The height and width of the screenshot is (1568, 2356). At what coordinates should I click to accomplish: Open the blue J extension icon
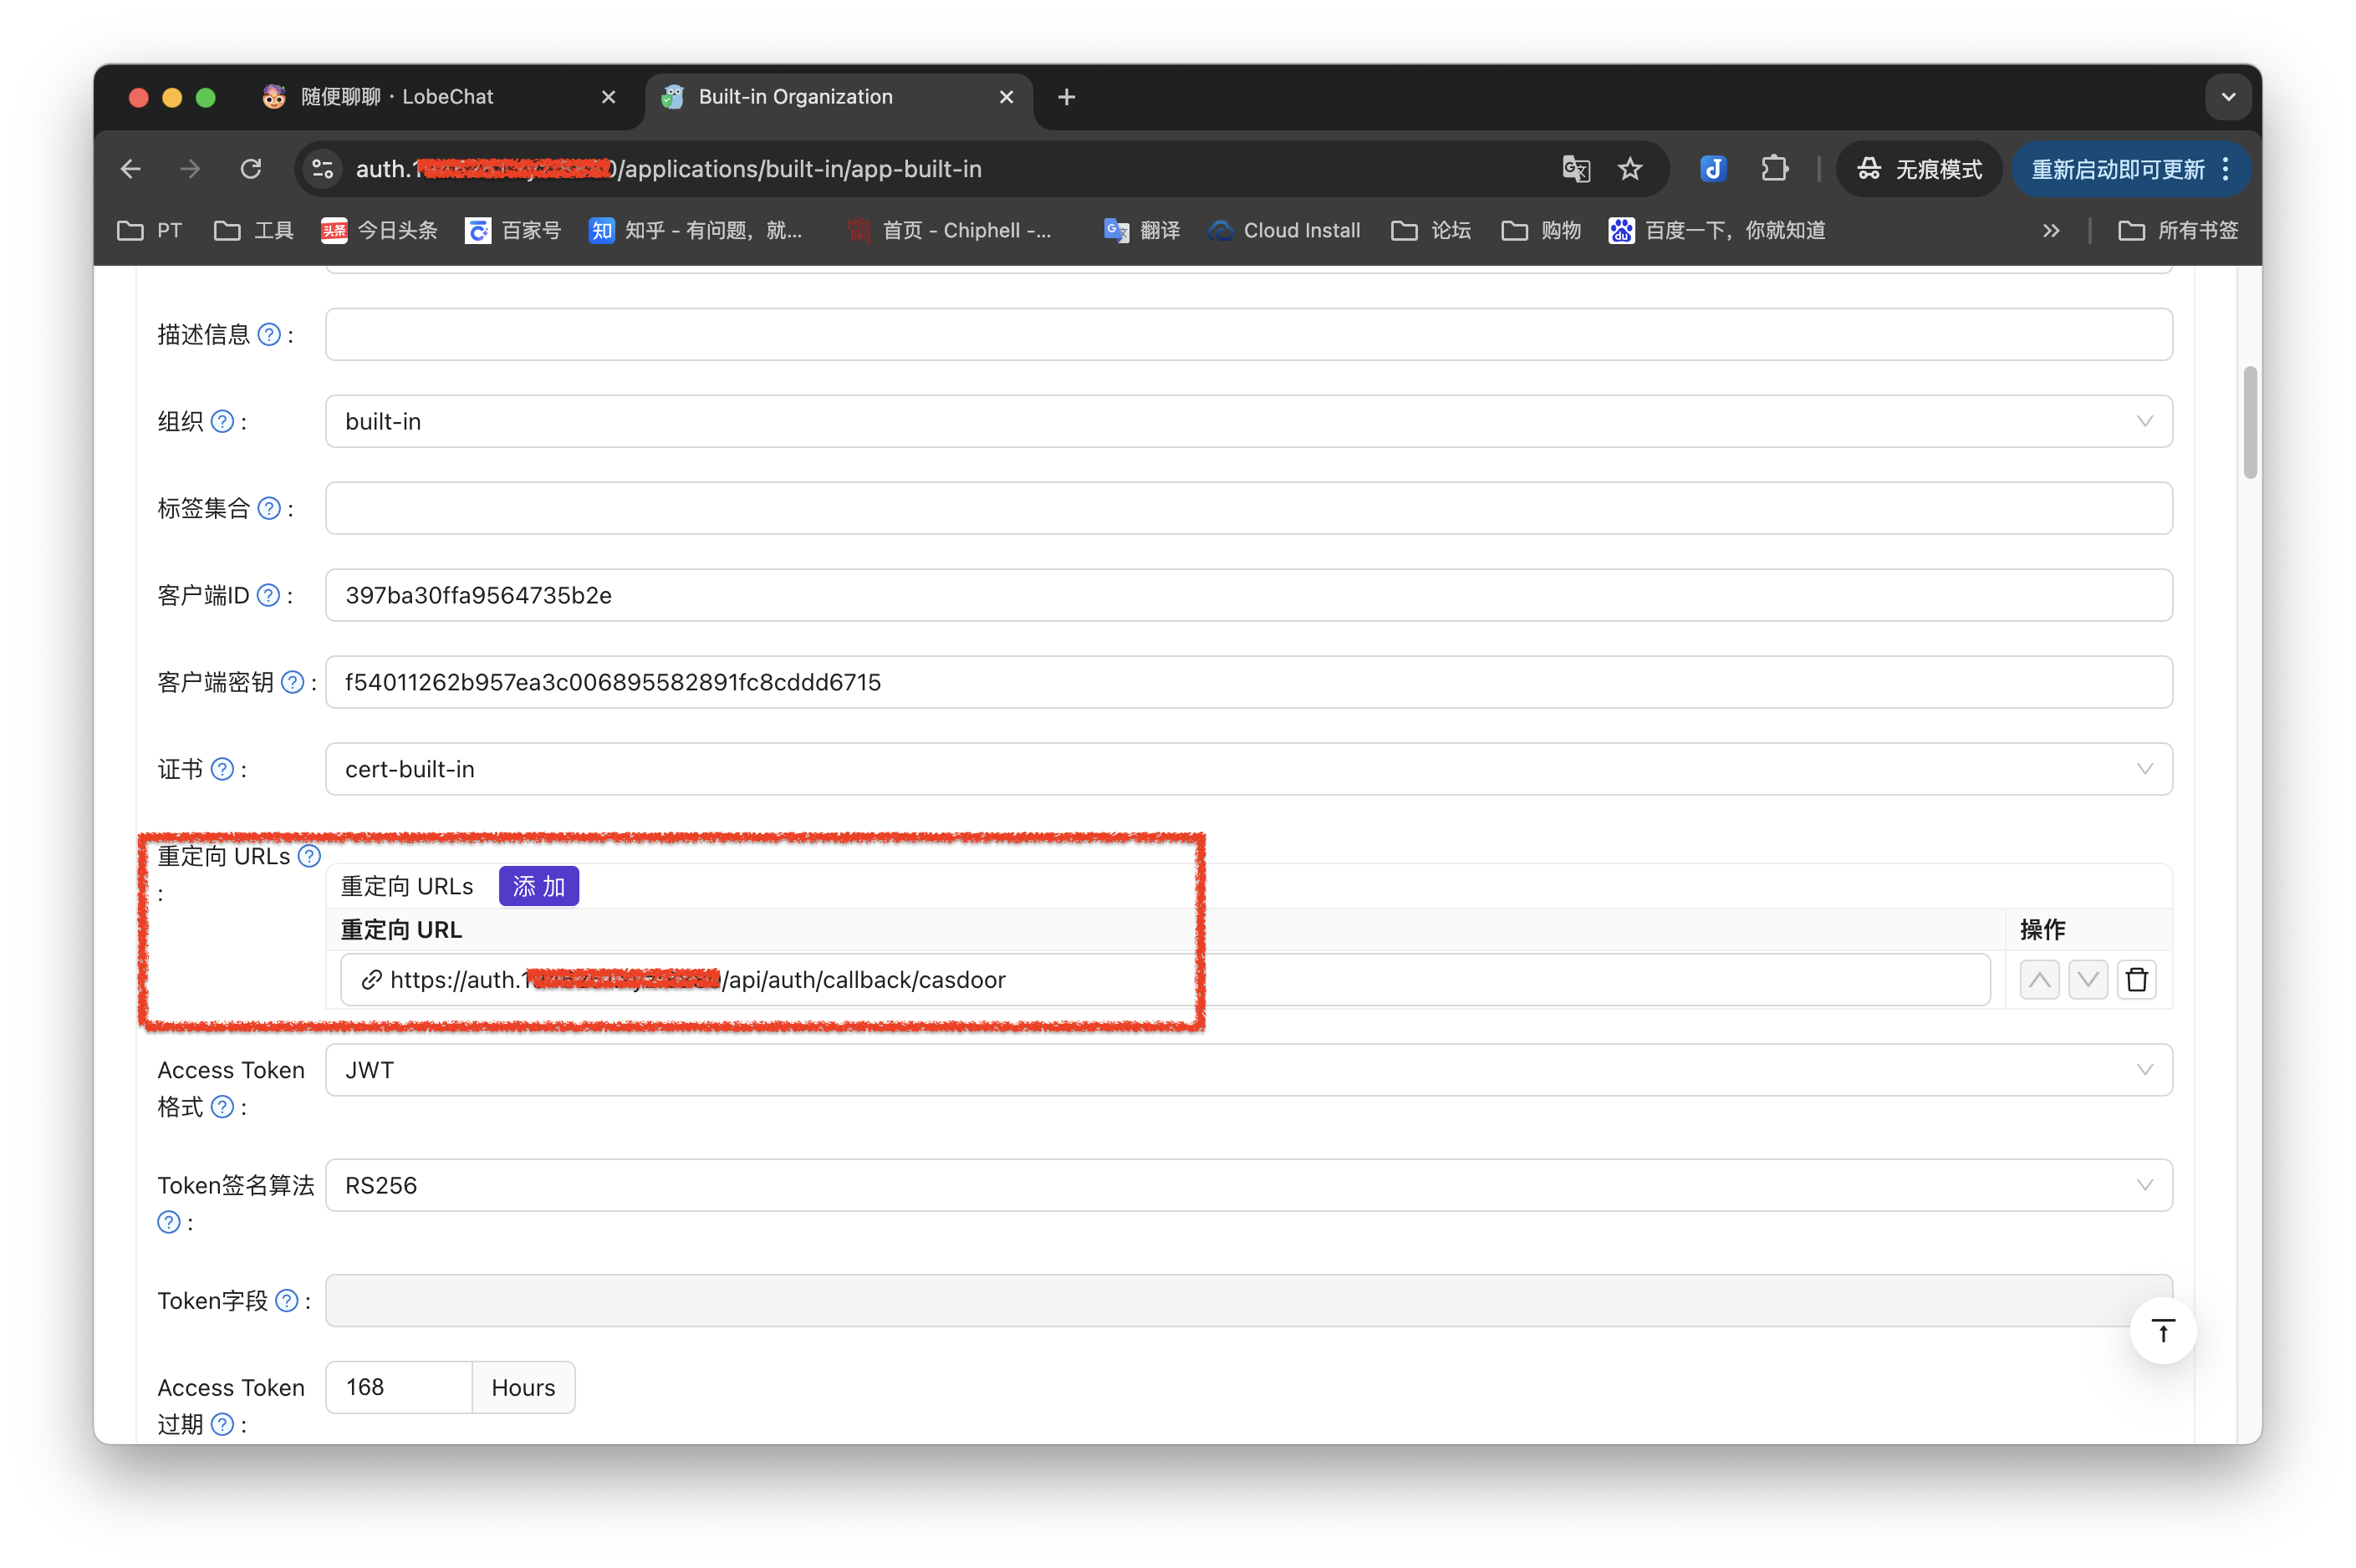1713,169
